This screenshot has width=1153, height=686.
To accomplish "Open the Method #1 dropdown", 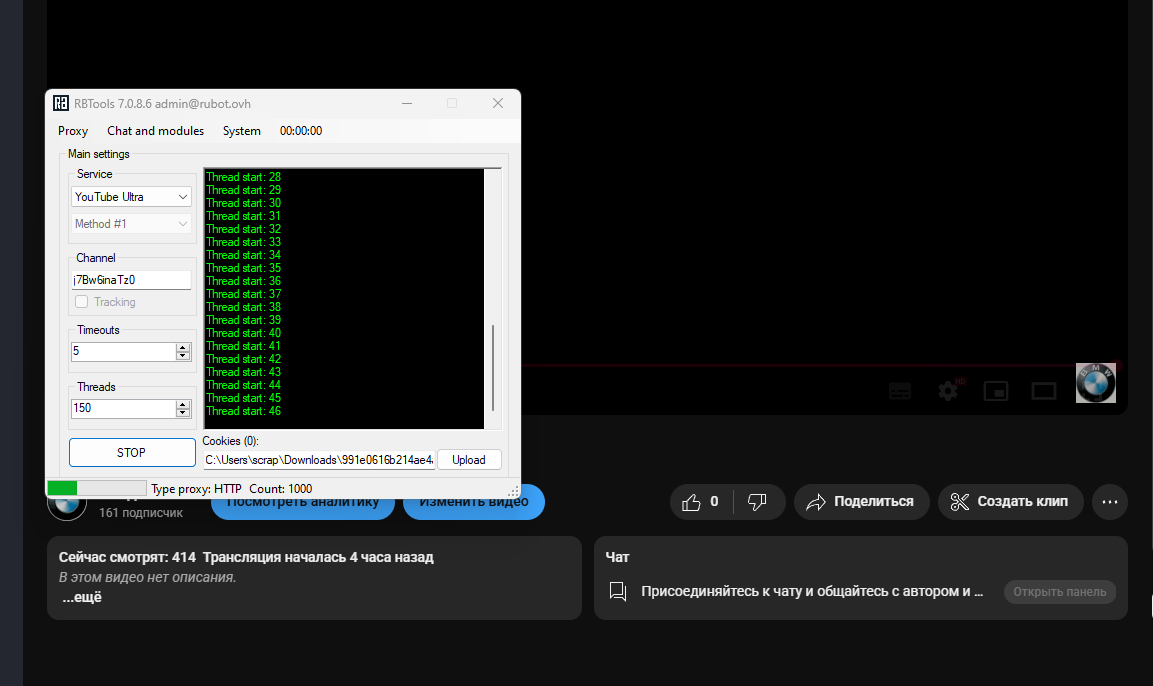I will point(132,224).
